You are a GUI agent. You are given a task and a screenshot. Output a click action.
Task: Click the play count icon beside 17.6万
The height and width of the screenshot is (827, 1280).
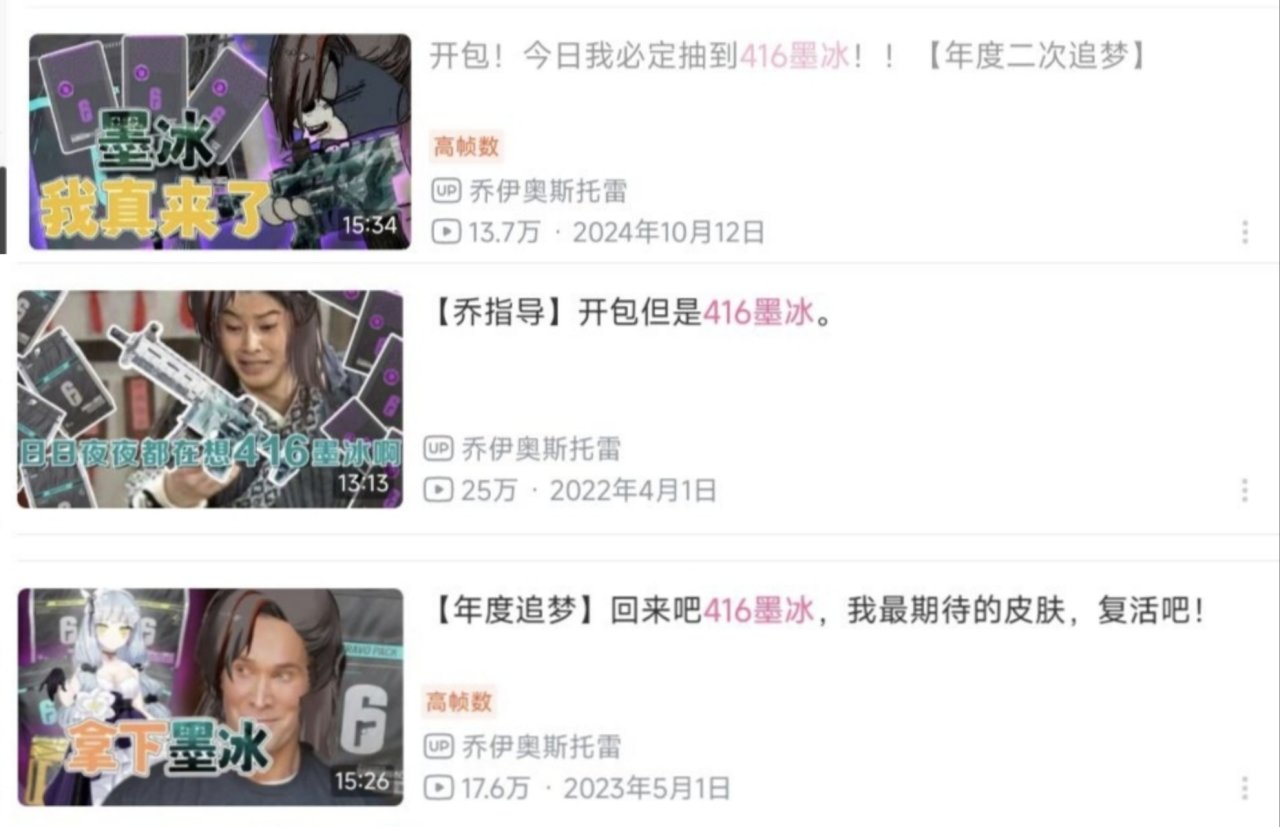tap(438, 787)
